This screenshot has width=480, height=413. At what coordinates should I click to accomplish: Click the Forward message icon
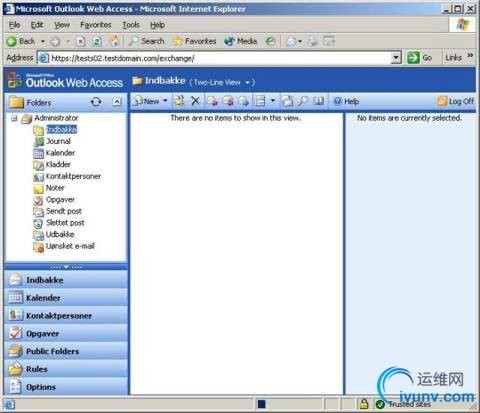coord(244,101)
